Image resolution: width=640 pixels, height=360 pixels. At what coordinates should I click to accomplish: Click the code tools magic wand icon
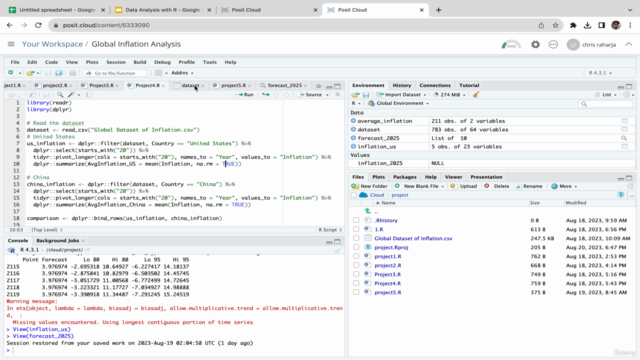[71, 95]
